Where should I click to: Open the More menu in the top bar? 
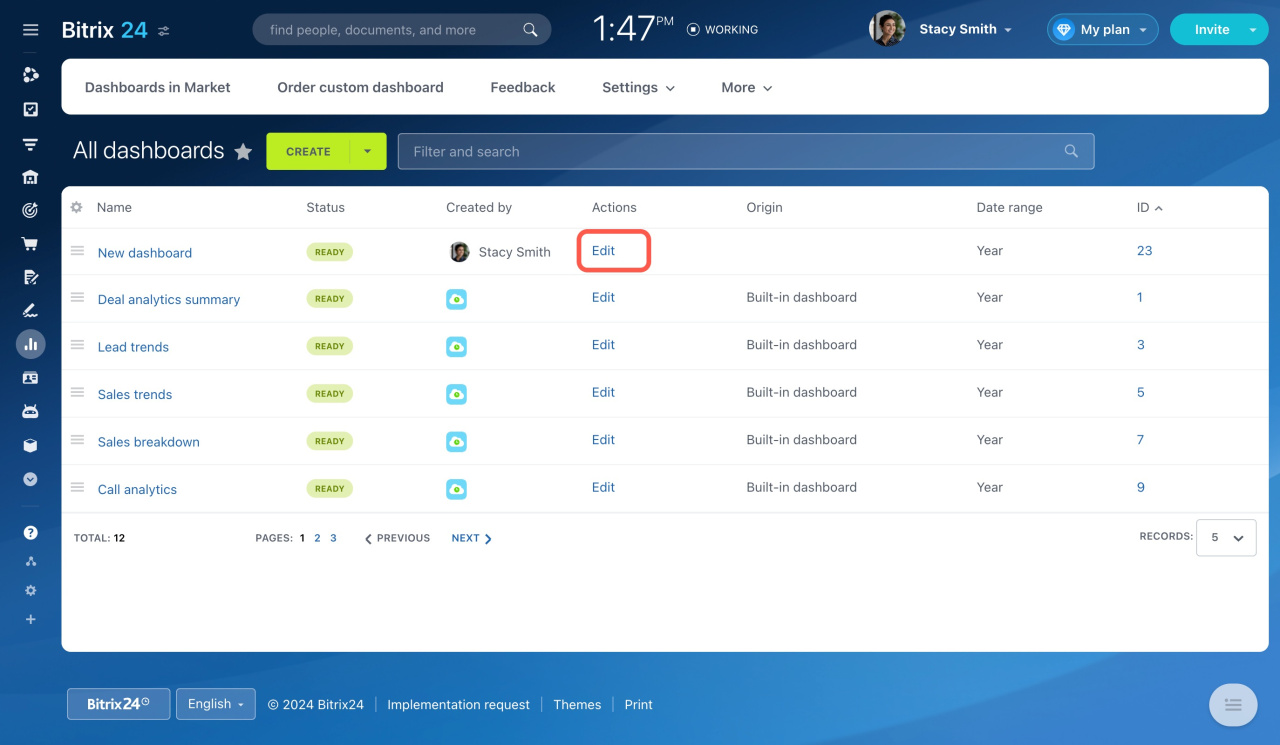click(745, 87)
